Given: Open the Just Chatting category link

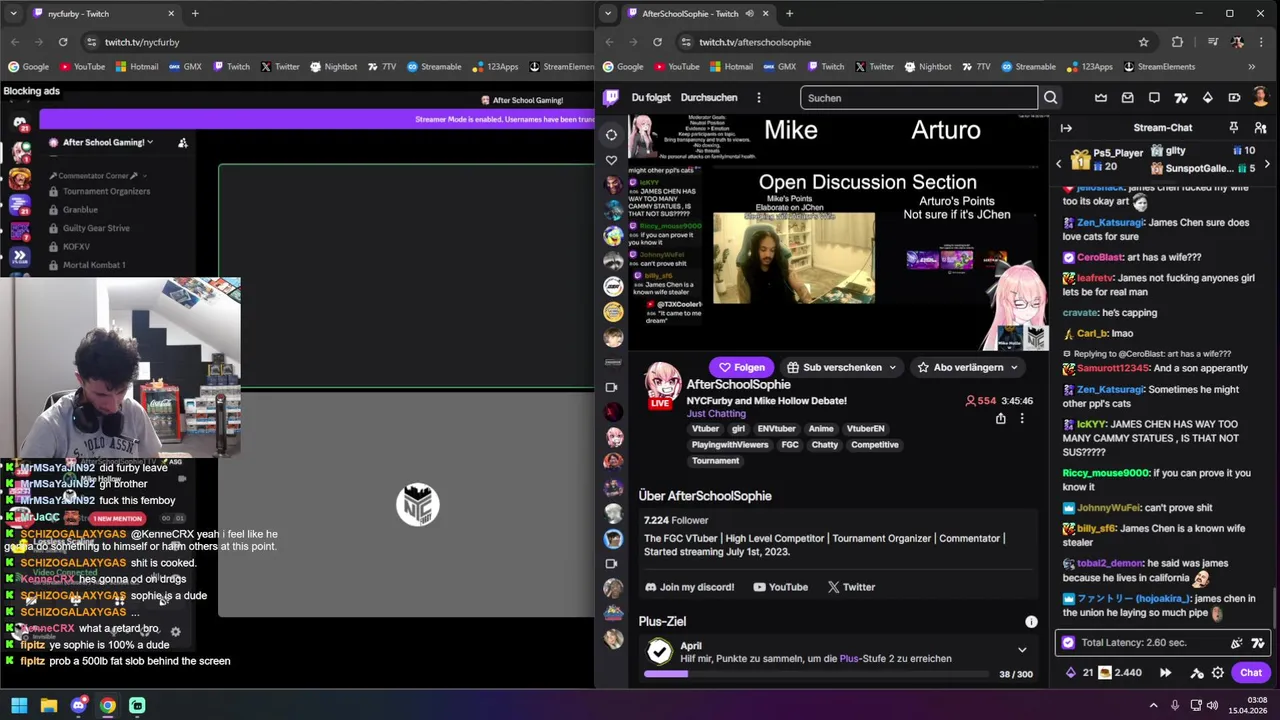Looking at the screenshot, I should click(716, 413).
